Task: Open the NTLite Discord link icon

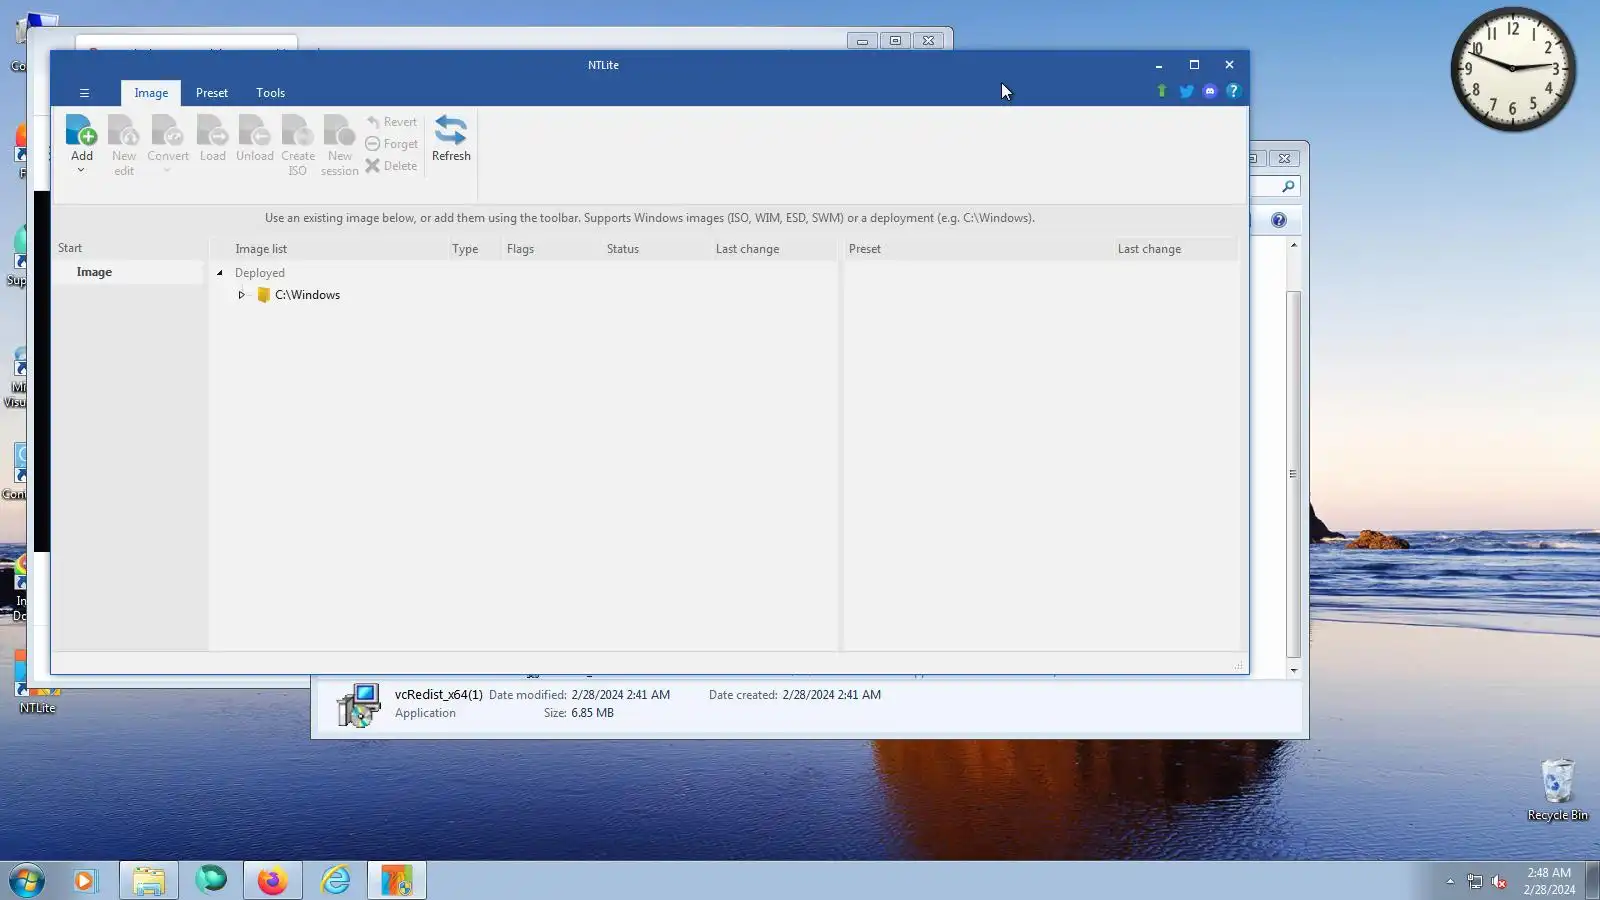Action: point(1210,91)
